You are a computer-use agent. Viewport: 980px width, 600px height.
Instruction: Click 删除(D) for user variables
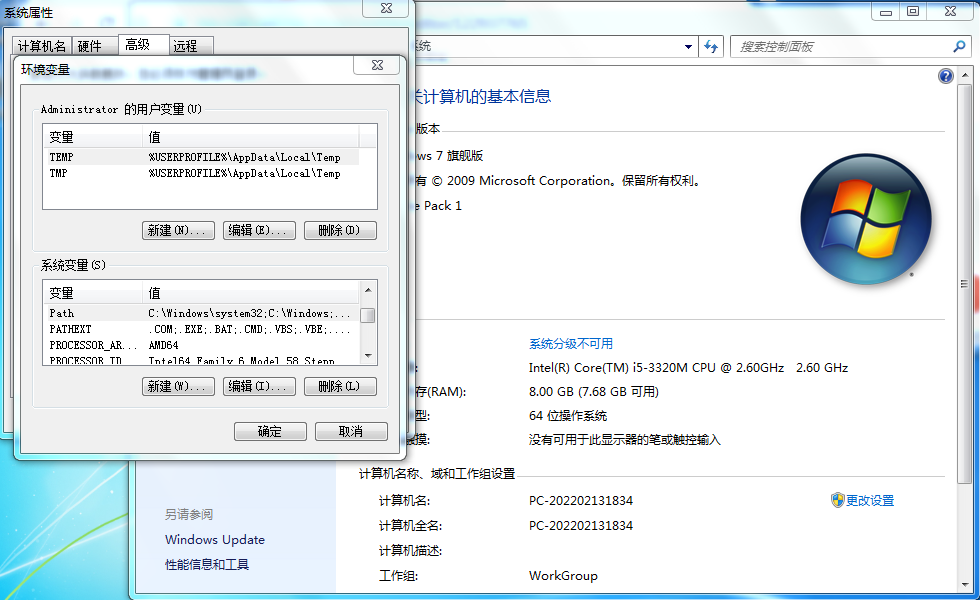coord(340,230)
